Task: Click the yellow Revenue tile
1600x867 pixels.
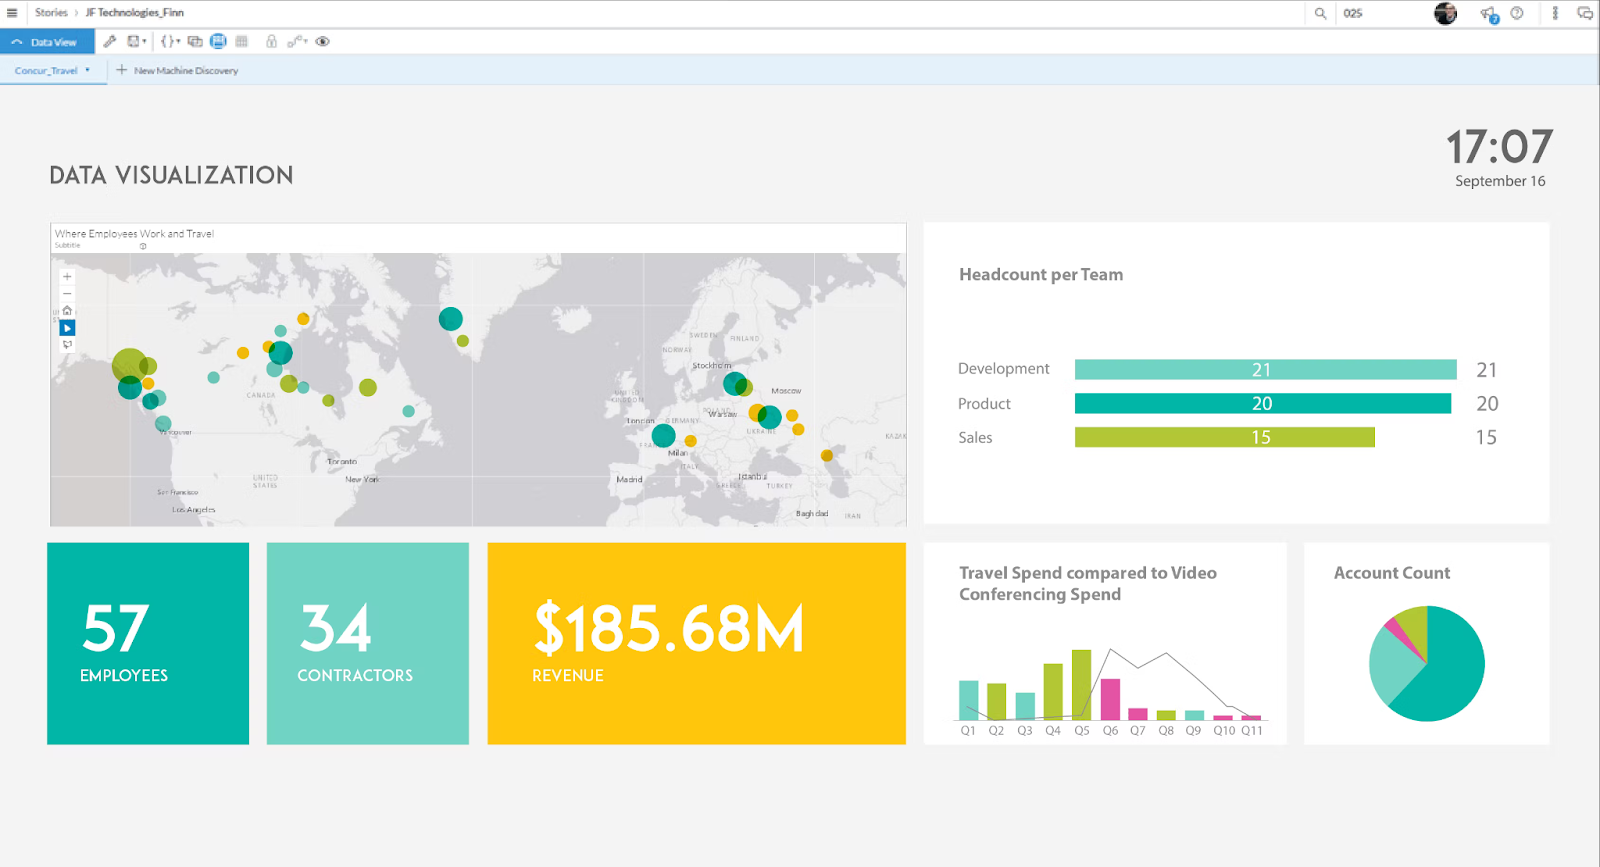Action: coord(696,643)
